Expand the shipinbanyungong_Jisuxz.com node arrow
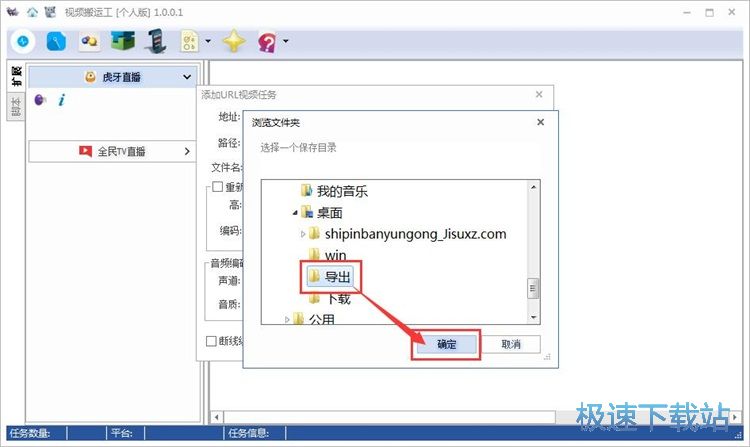Image resolution: width=750 pixels, height=447 pixels. click(303, 234)
